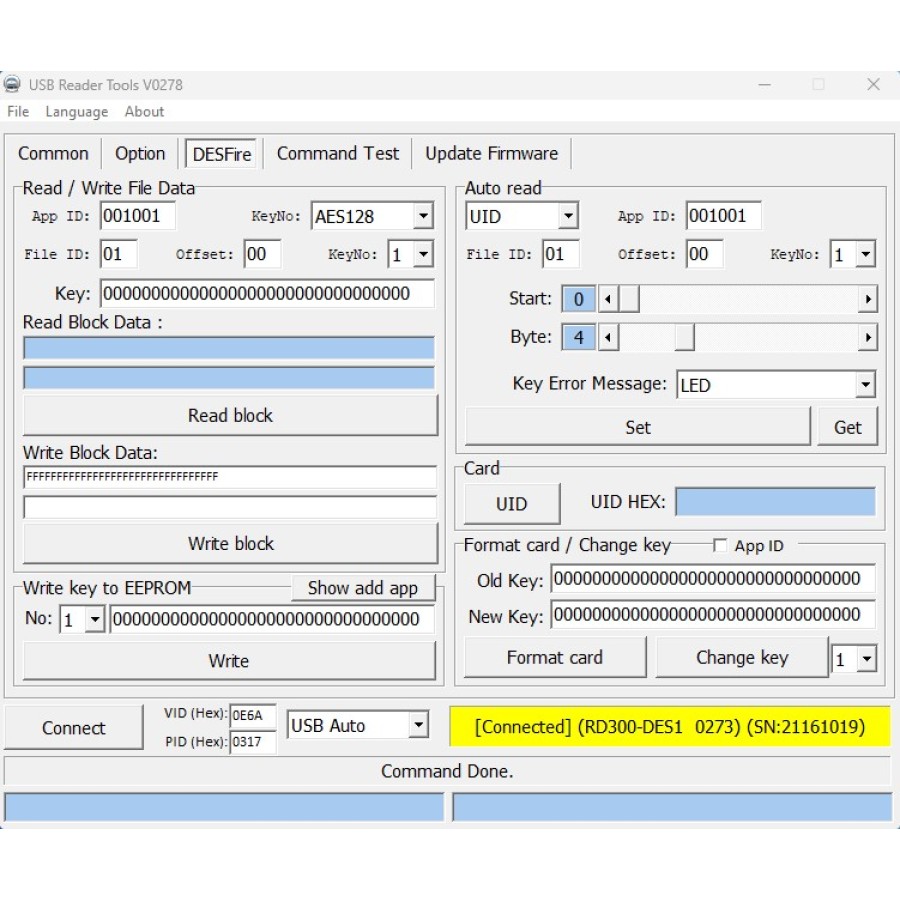This screenshot has width=900, height=900.
Task: Click the Byte slider right arrow
Action: click(x=867, y=338)
